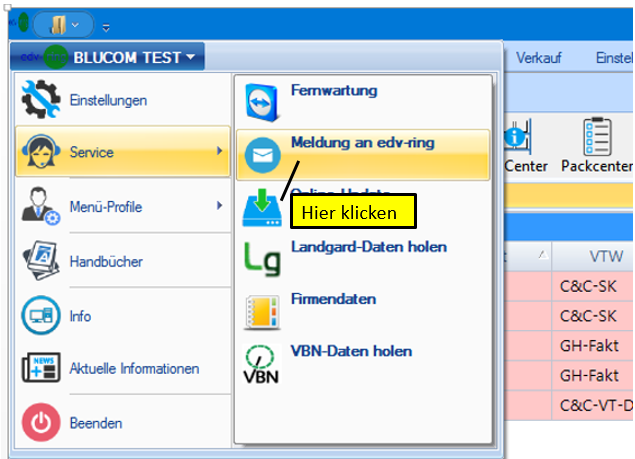The image size is (635, 459).
Task: Click the Einstellungen gear icon
Action: [x=41, y=99]
